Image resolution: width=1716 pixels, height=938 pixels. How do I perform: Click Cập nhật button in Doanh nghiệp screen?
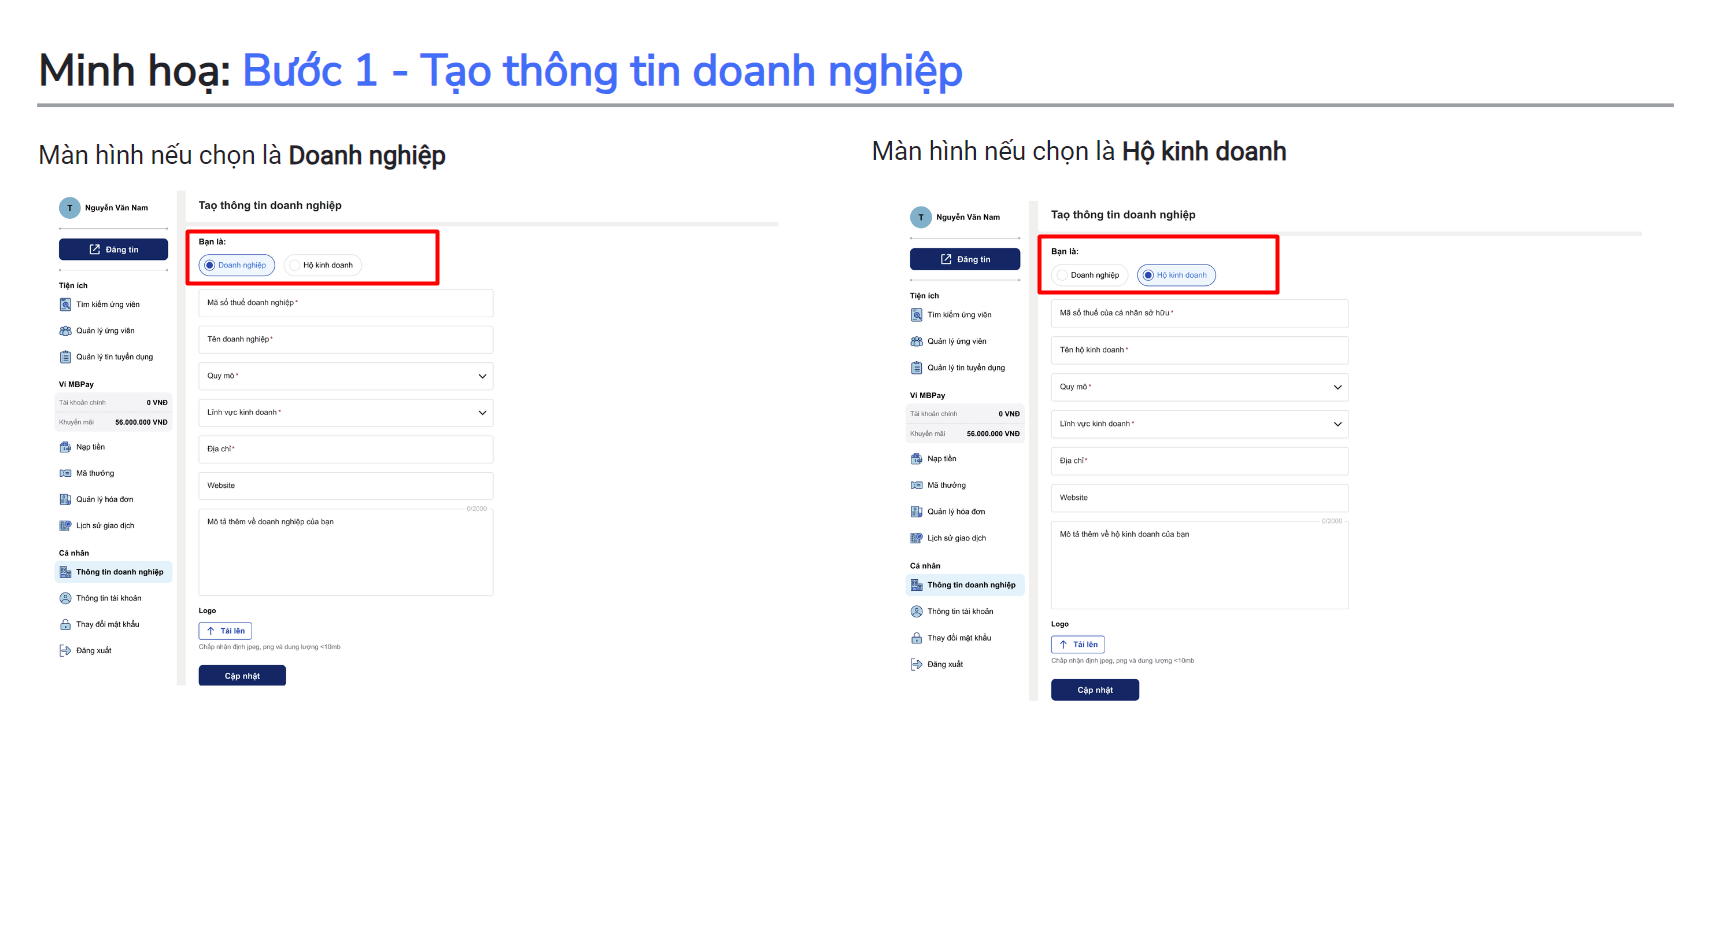click(242, 676)
